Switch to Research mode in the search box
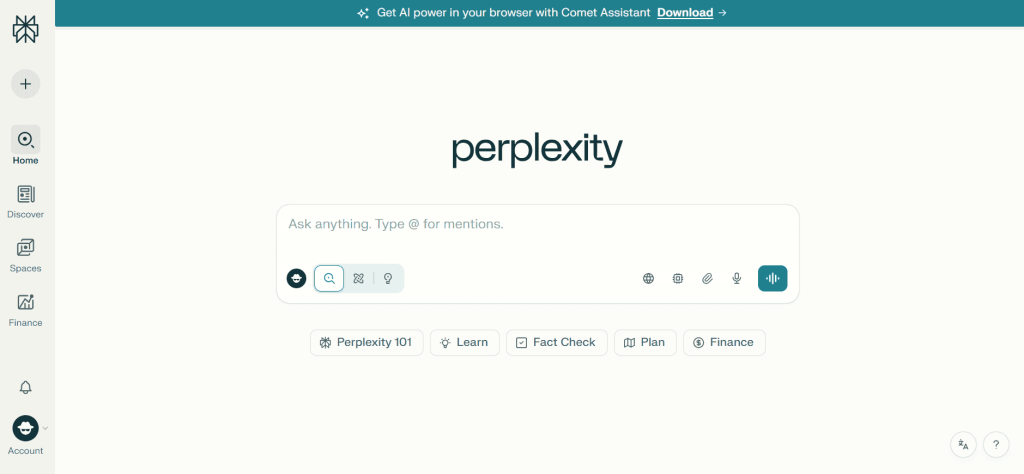 click(x=359, y=278)
